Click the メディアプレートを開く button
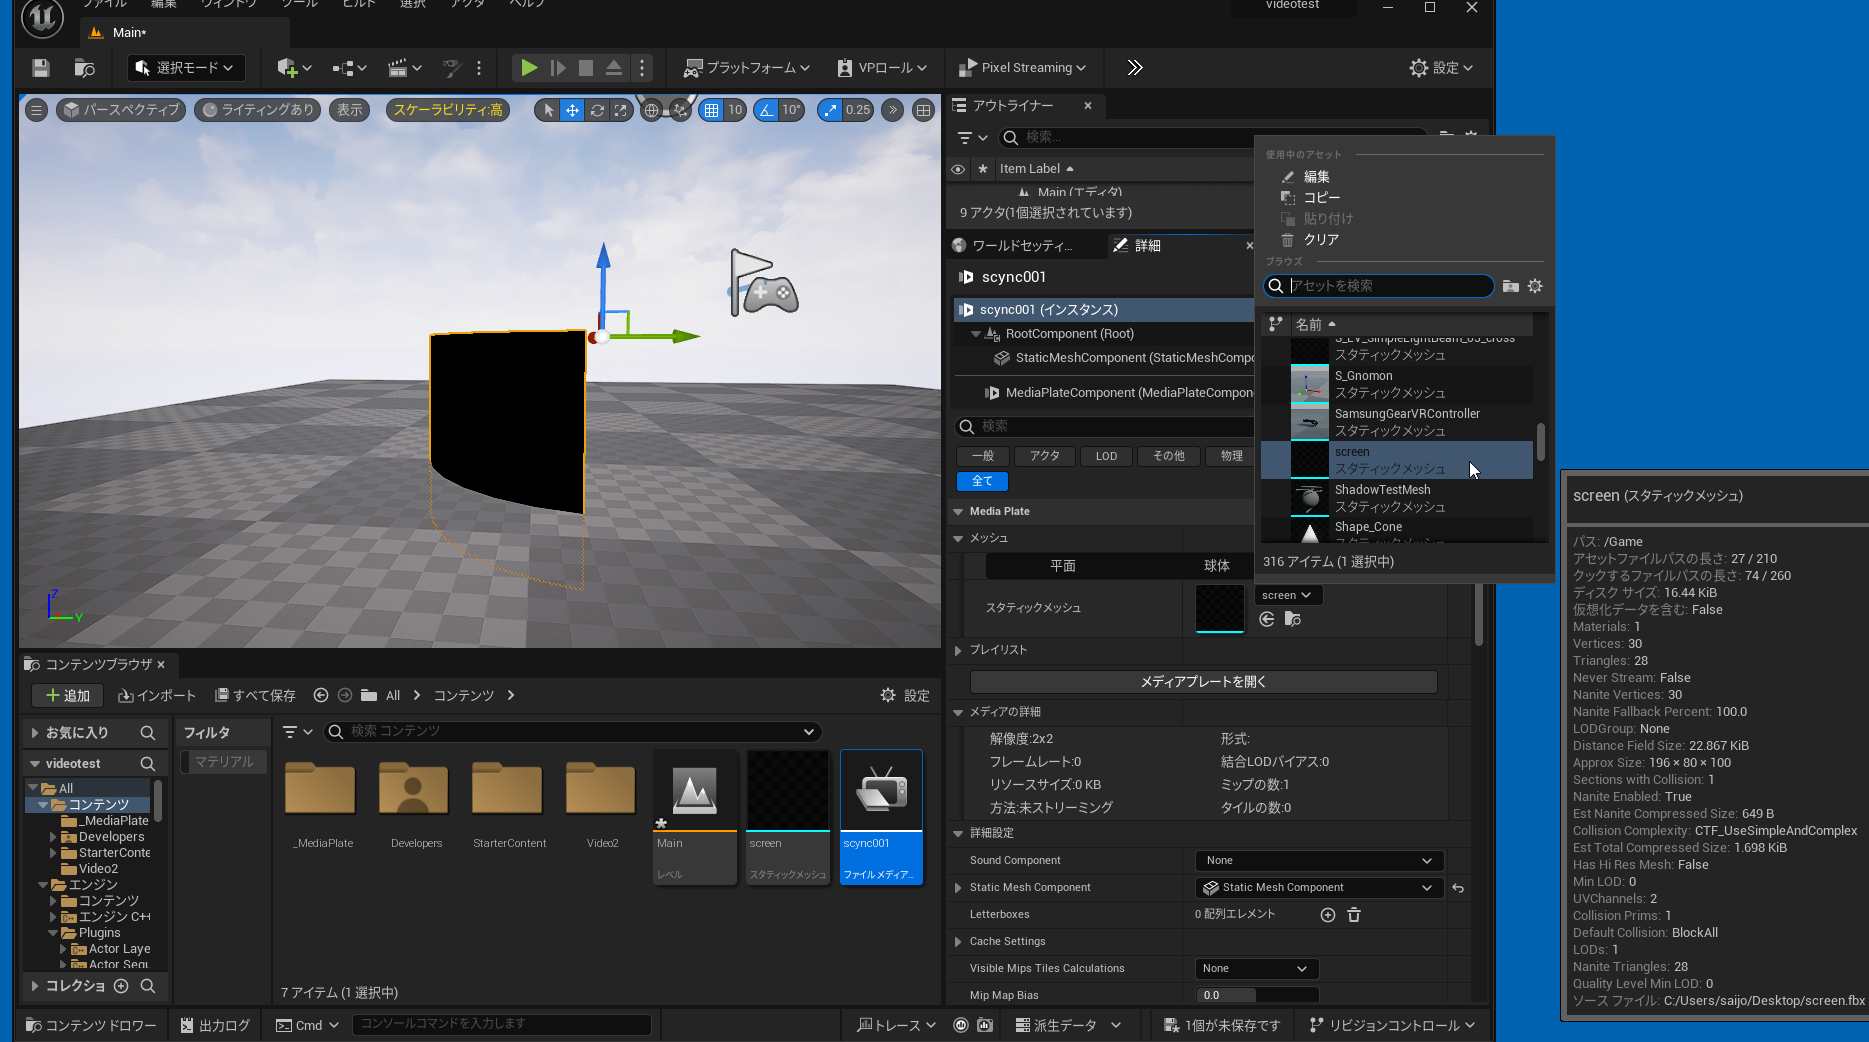The height and width of the screenshot is (1042, 1869). tap(1203, 682)
